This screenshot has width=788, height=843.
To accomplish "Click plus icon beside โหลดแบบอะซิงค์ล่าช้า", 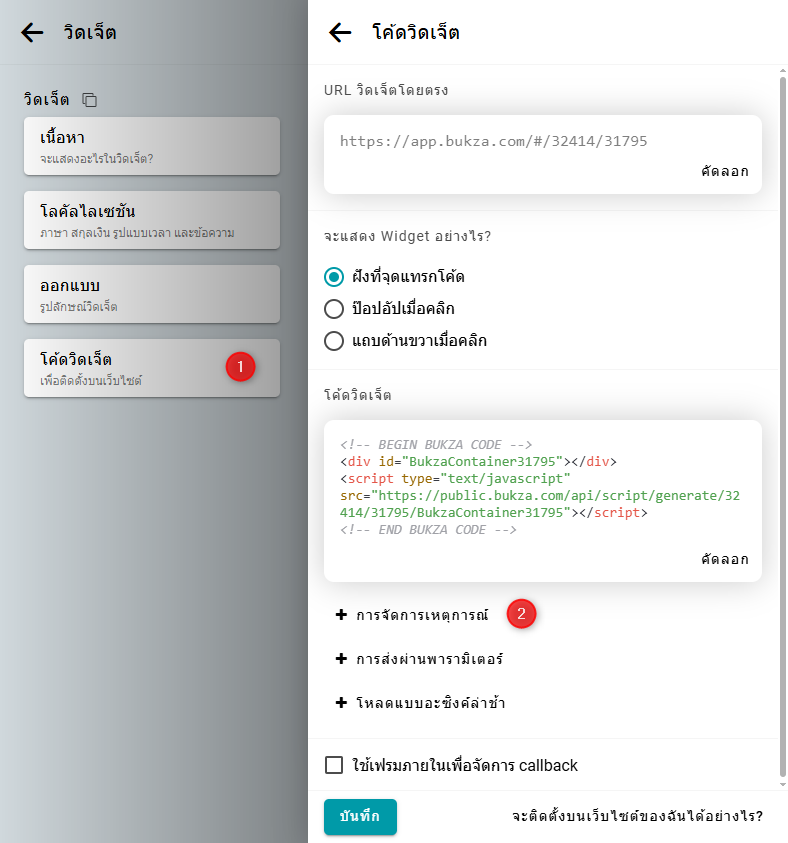I will click(341, 703).
